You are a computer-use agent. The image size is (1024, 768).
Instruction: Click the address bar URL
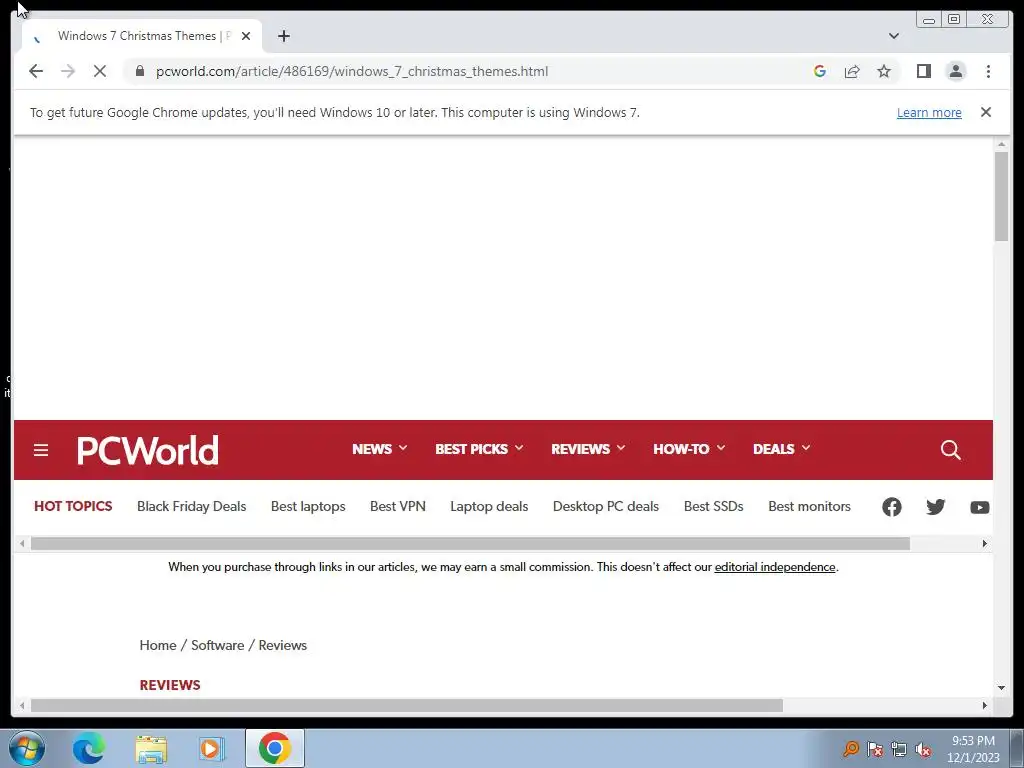click(x=352, y=71)
